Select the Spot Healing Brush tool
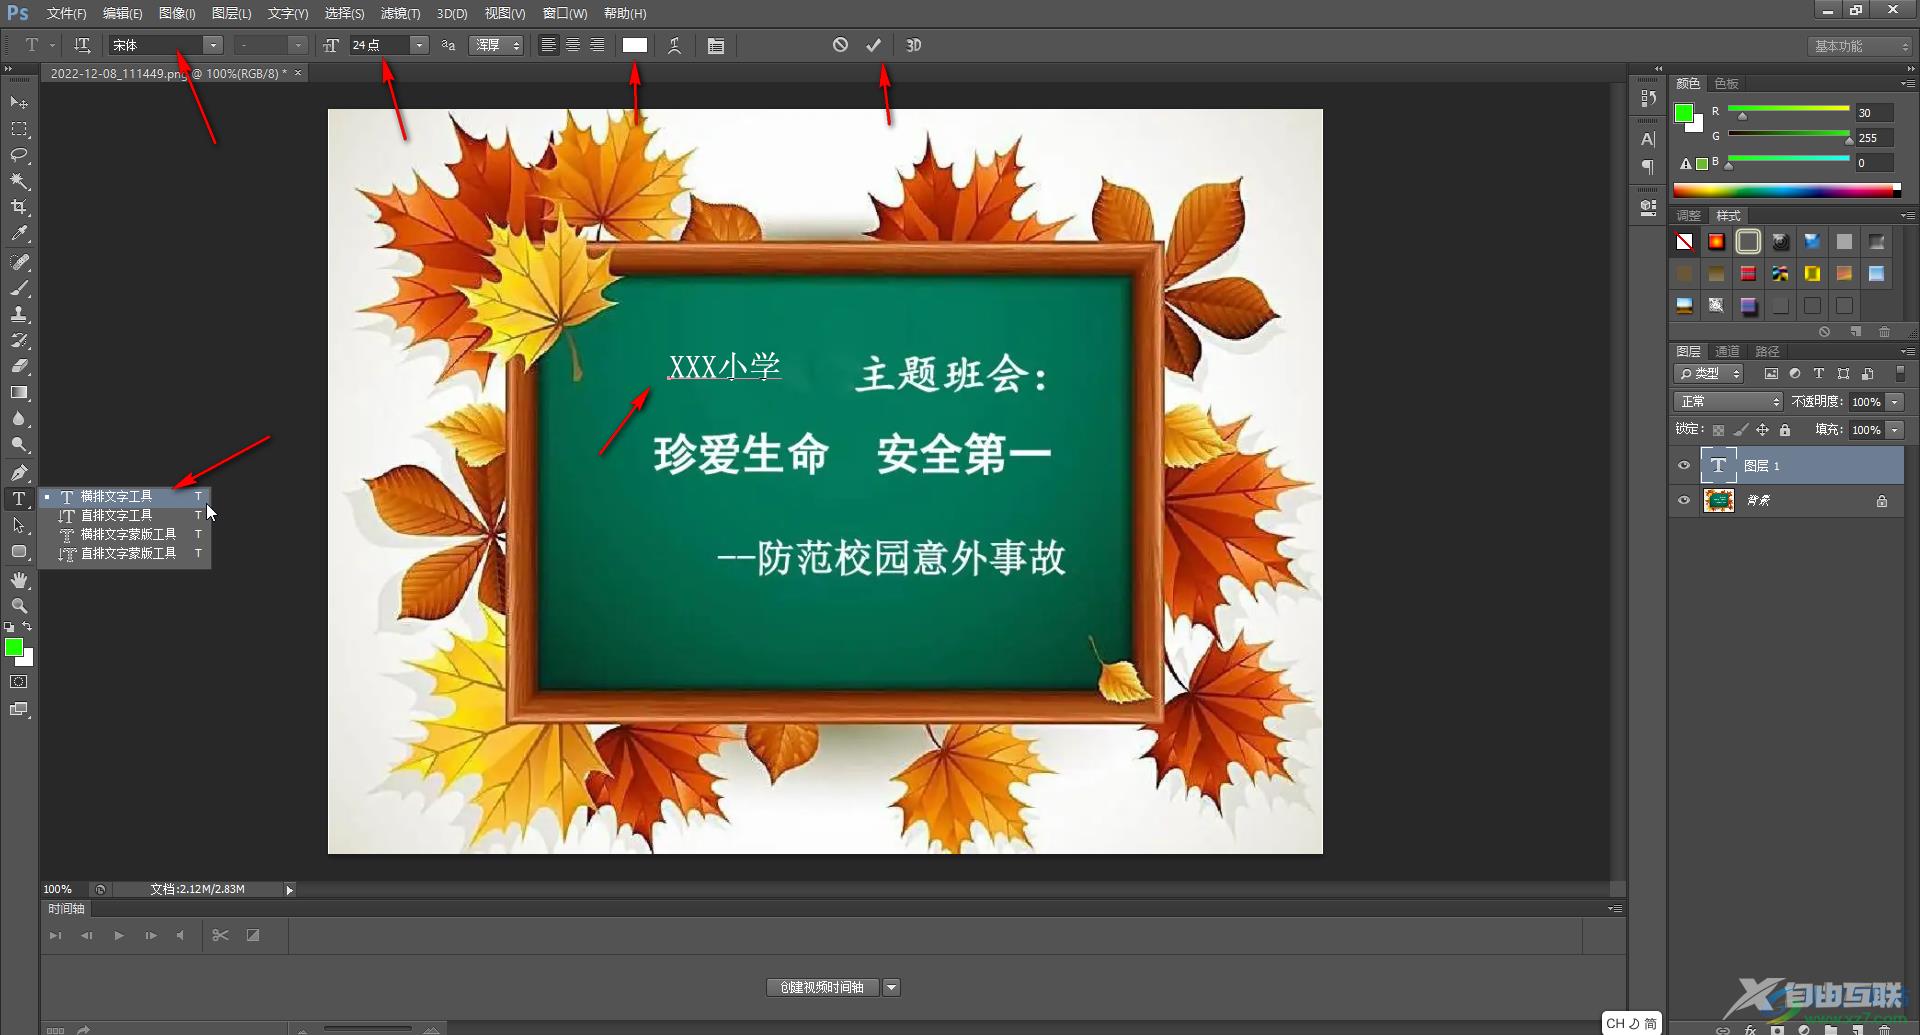Image resolution: width=1920 pixels, height=1035 pixels. point(19,262)
